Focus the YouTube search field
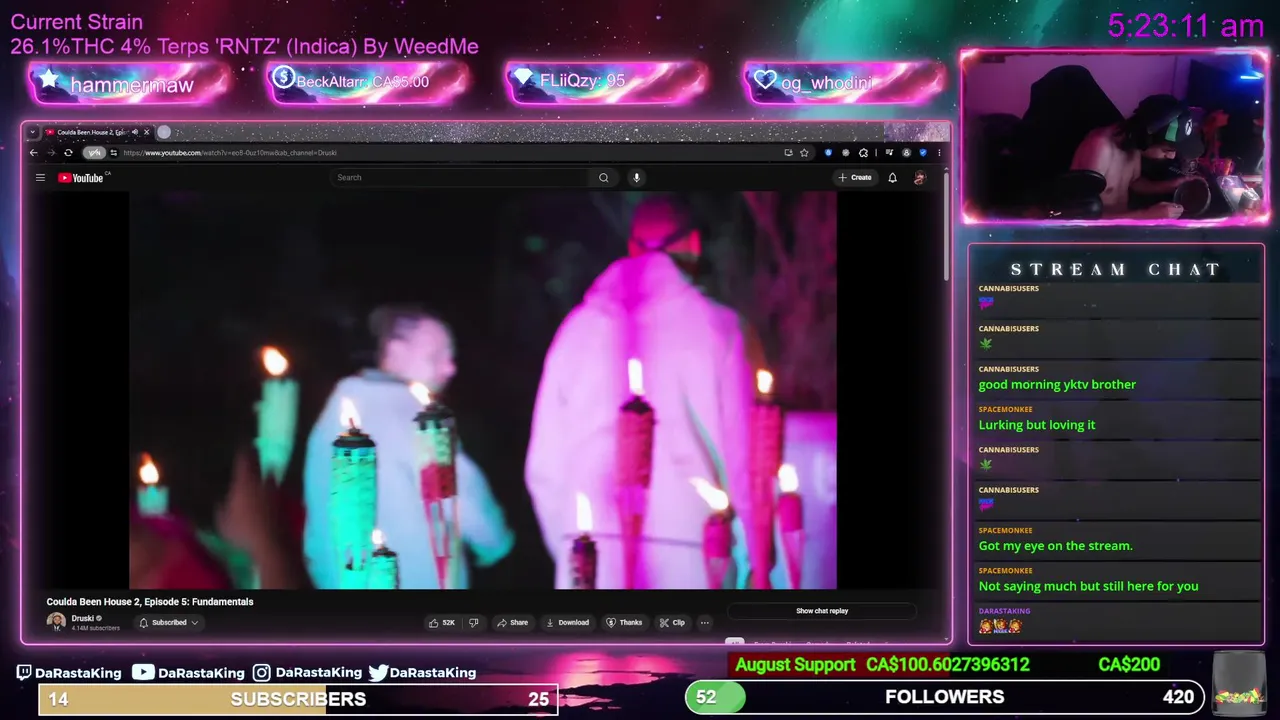Image resolution: width=1280 pixels, height=720 pixels. [x=460, y=178]
